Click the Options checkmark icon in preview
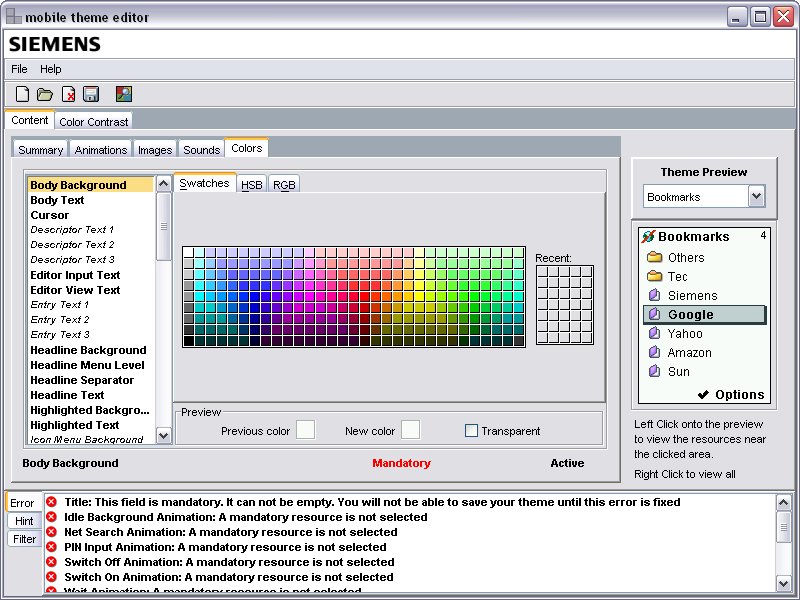The image size is (800, 600). click(x=703, y=394)
